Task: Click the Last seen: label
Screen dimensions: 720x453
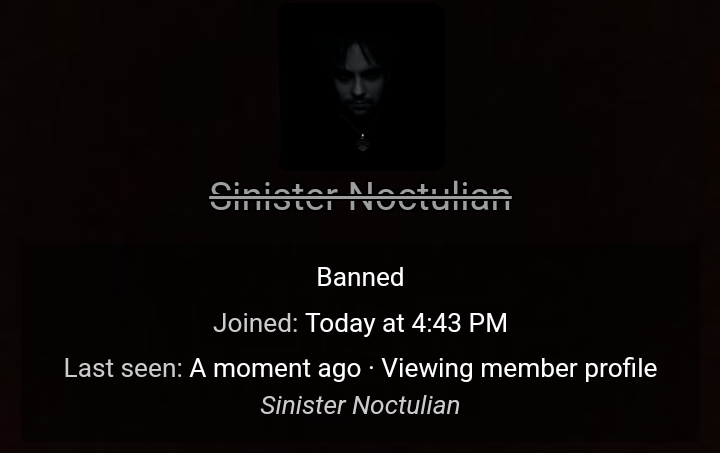Action: point(124,368)
